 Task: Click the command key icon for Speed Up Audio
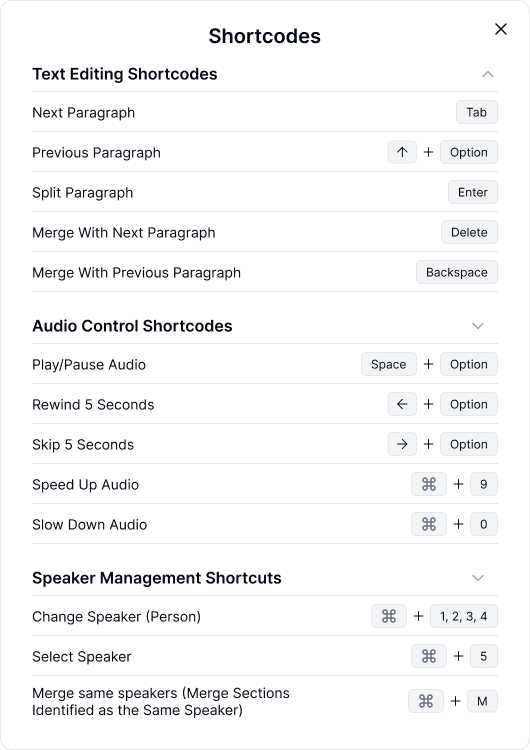[x=429, y=484]
